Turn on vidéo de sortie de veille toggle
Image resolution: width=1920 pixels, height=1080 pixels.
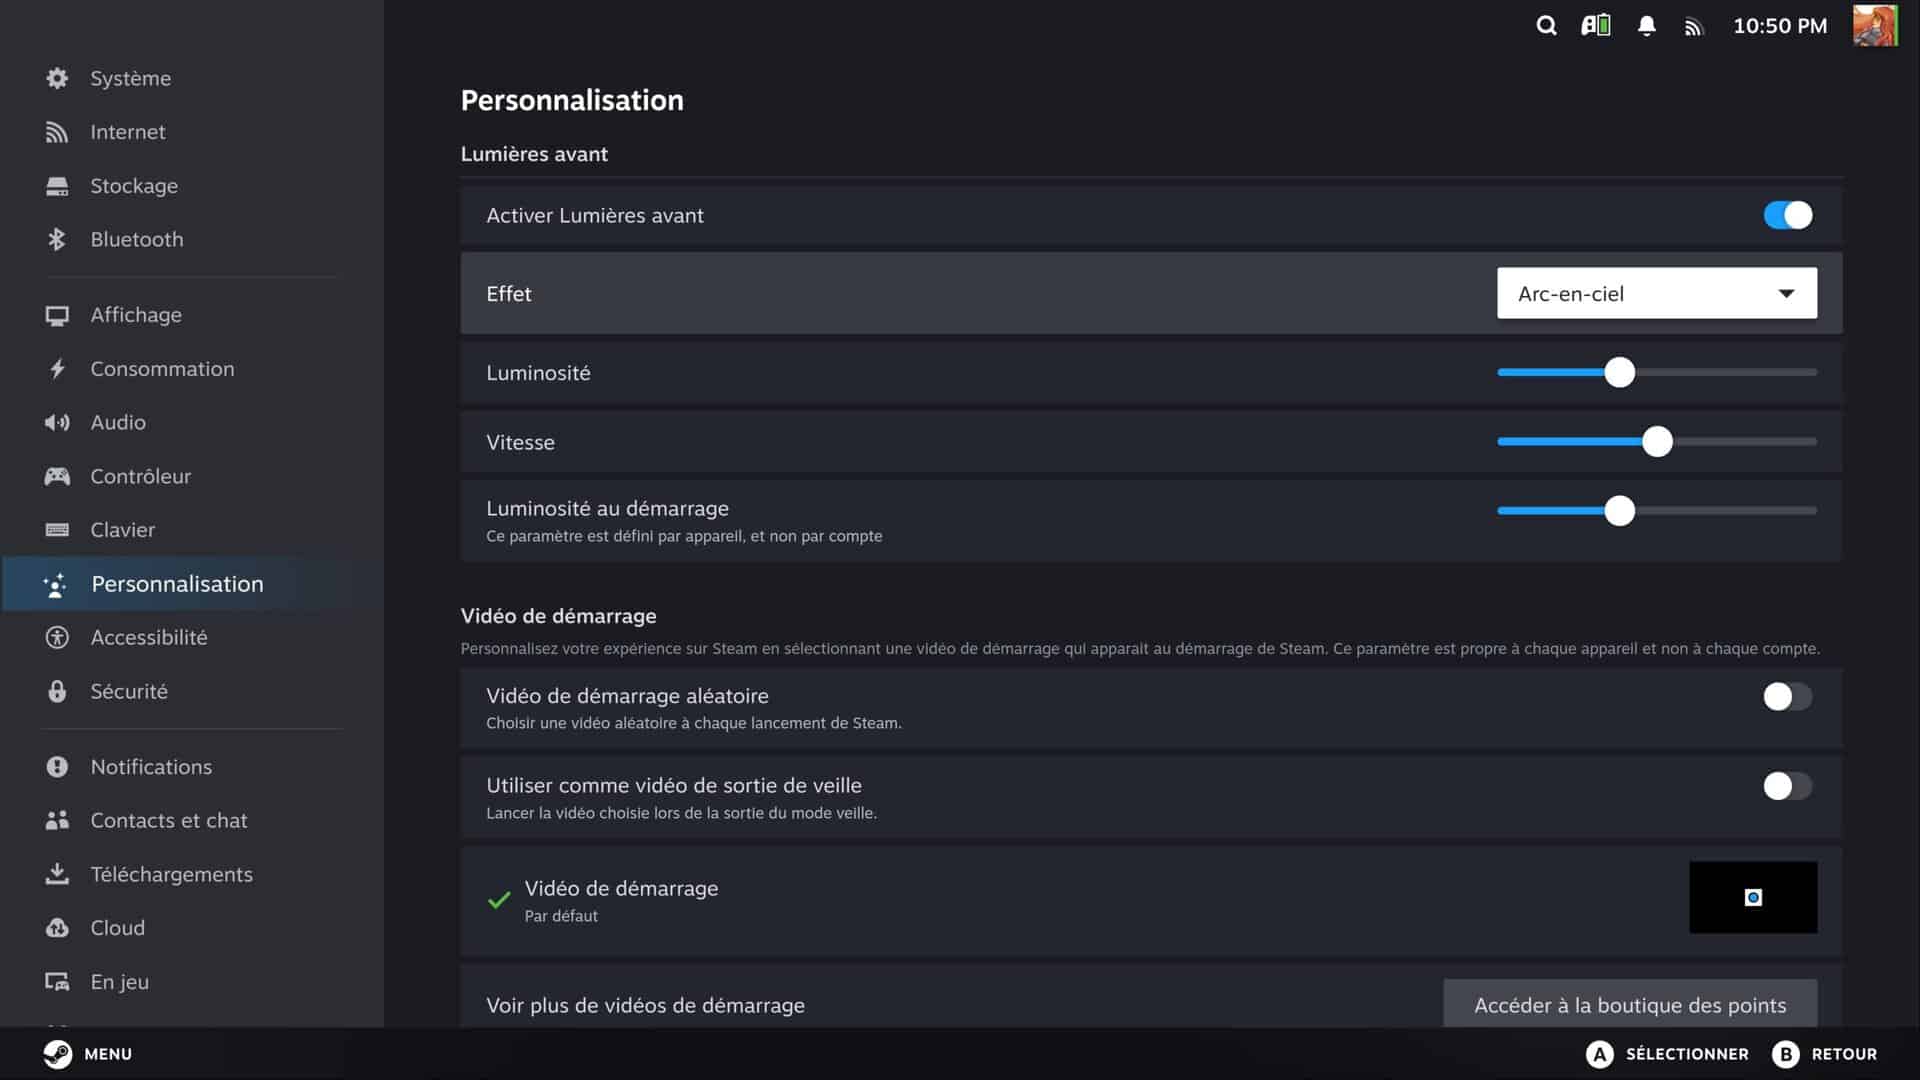pos(1787,786)
